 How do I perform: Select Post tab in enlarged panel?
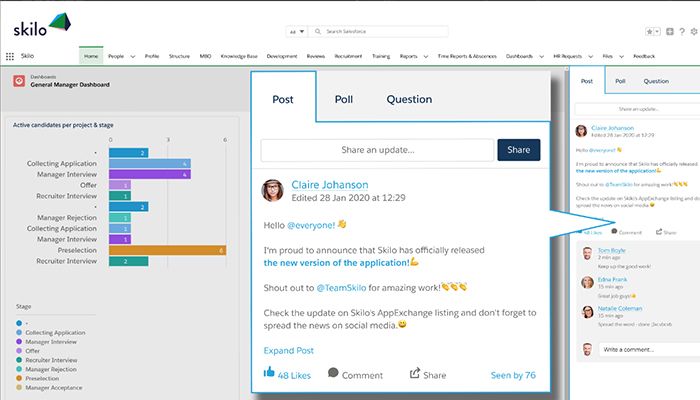(x=283, y=99)
